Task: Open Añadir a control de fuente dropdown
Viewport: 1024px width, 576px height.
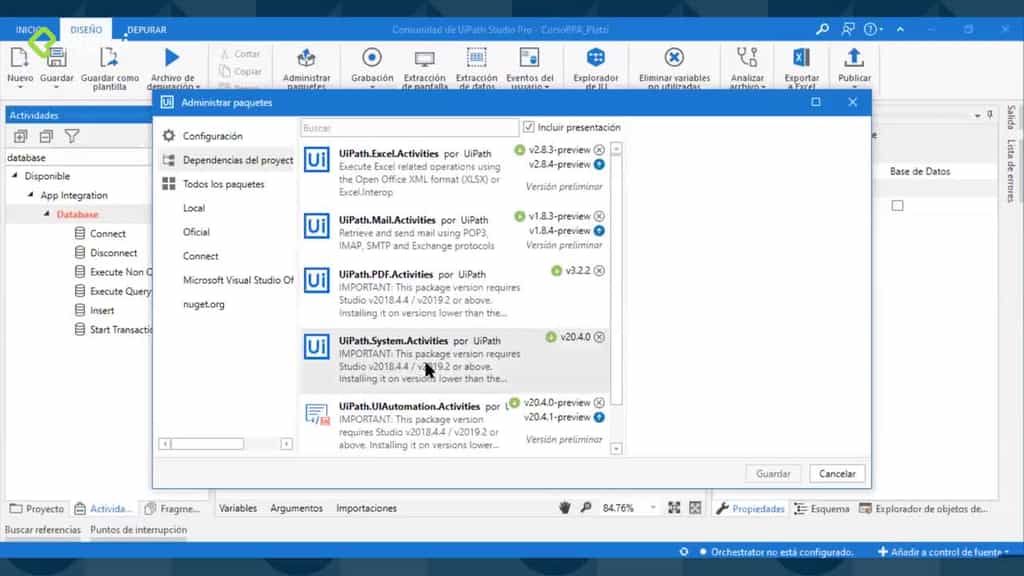Action: (x=944, y=552)
